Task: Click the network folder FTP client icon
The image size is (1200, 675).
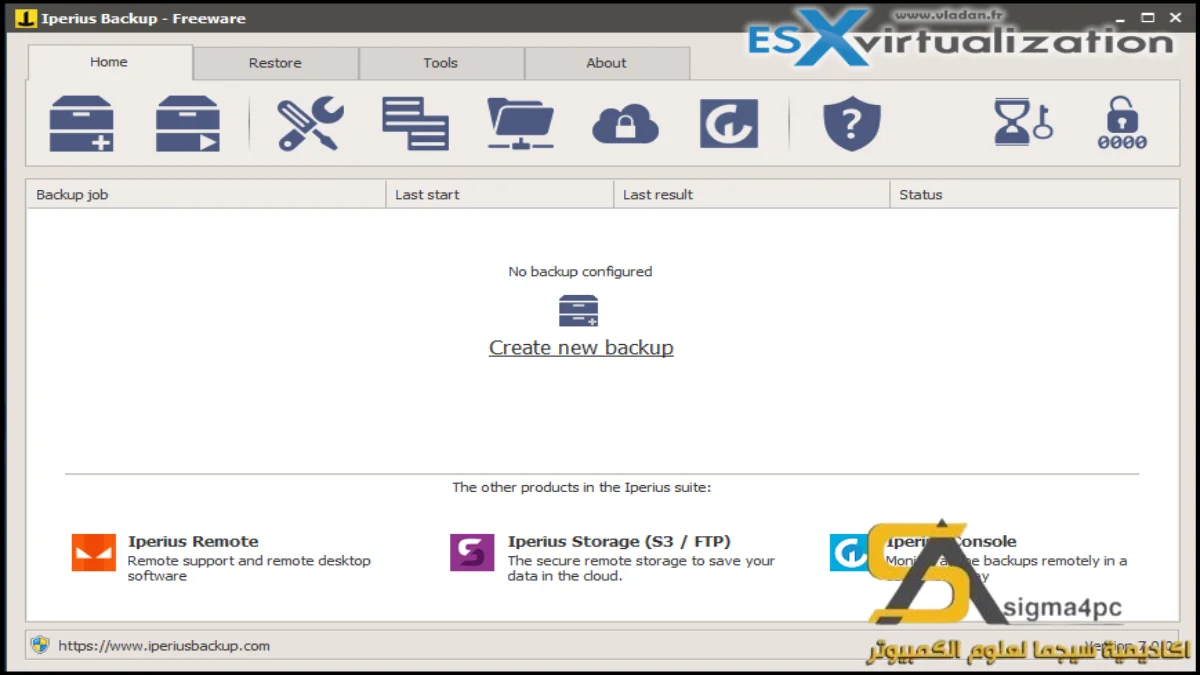Action: click(520, 124)
